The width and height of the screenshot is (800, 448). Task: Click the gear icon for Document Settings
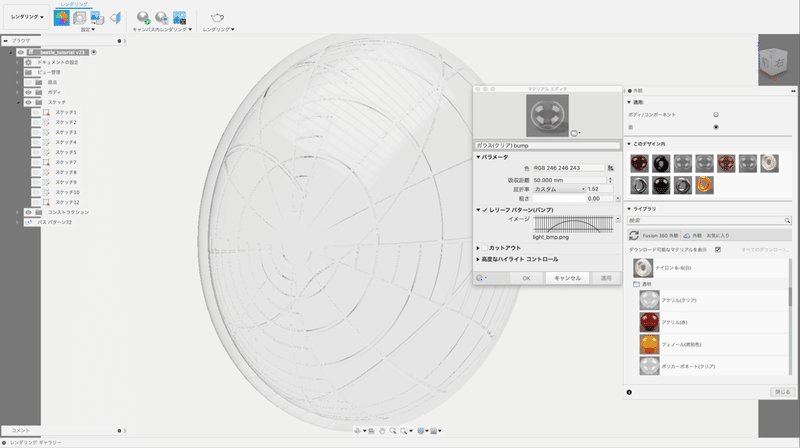[x=29, y=62]
